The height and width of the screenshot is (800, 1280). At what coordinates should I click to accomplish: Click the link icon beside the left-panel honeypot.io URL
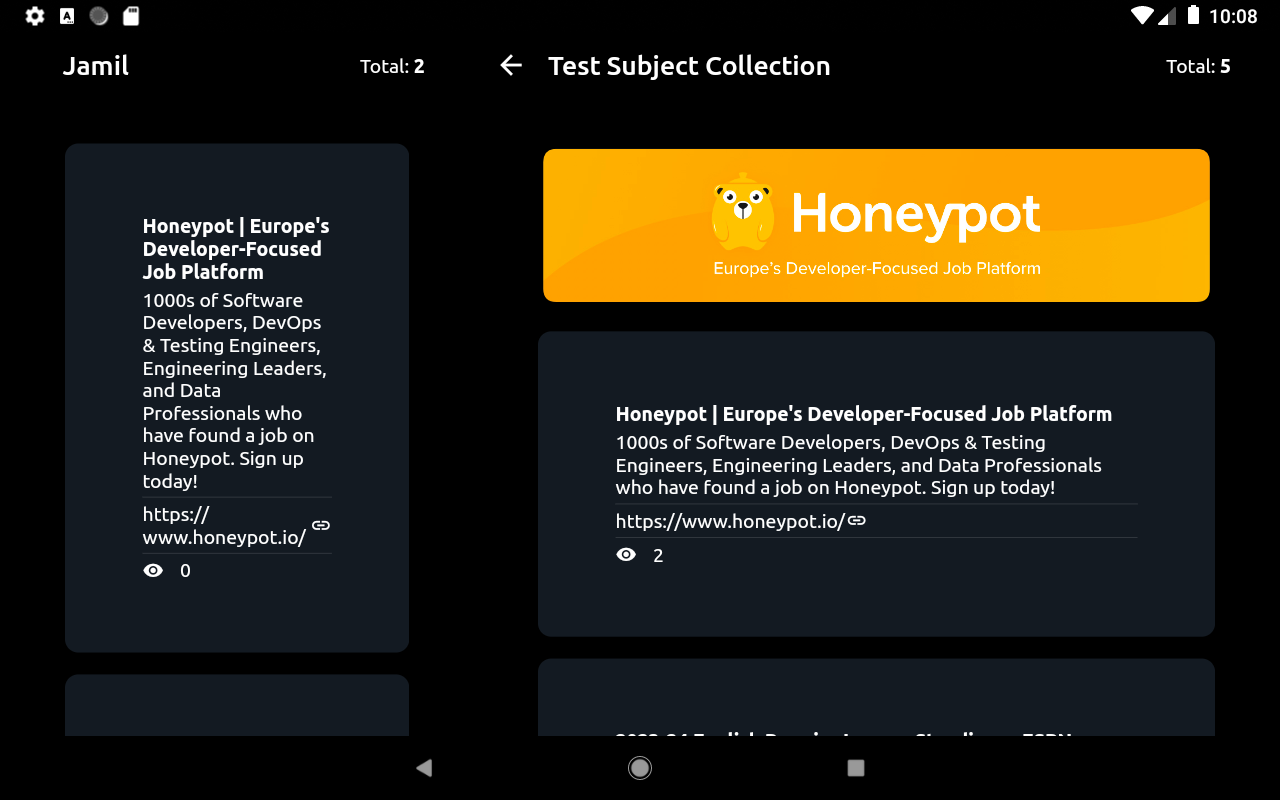click(321, 525)
